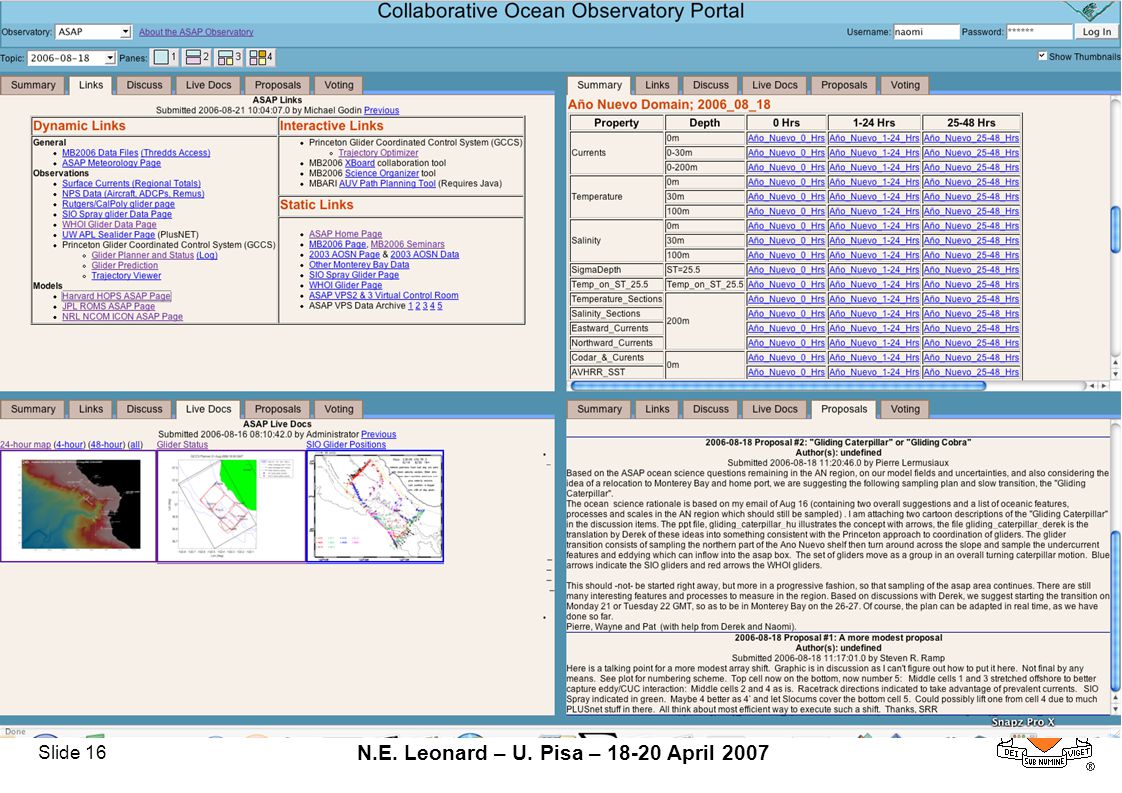Open Links tab in bottom-left pane
Screen dimensions: 1122x793
pos(91,409)
